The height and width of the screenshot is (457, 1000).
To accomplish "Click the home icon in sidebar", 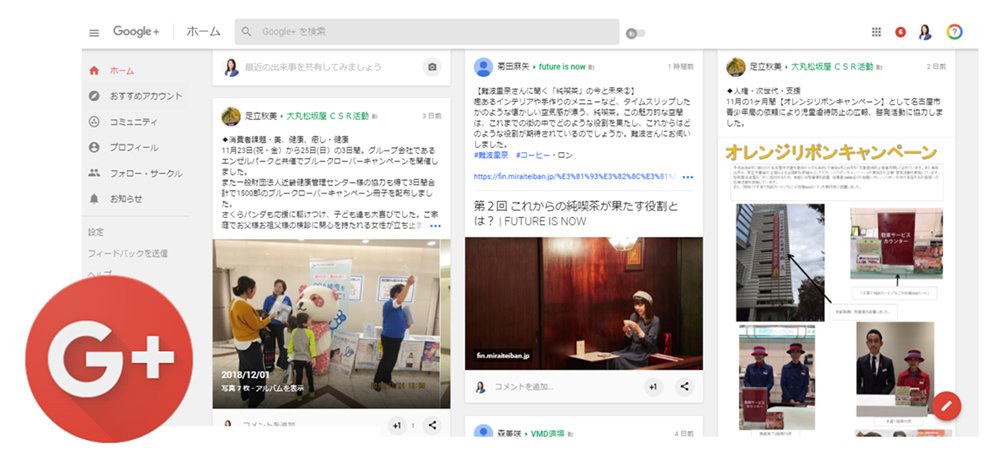I will click(x=94, y=71).
